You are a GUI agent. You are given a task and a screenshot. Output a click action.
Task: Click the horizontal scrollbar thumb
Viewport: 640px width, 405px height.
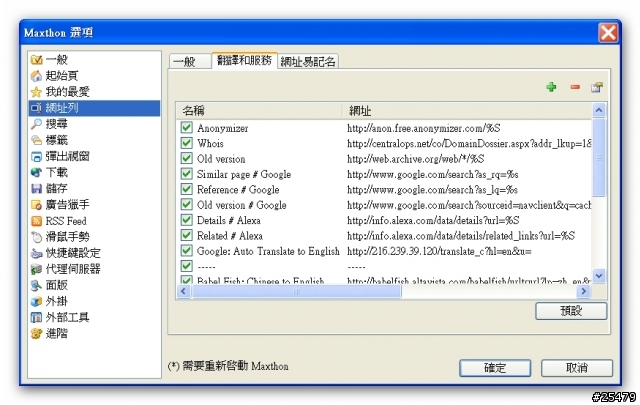[x=296, y=291]
